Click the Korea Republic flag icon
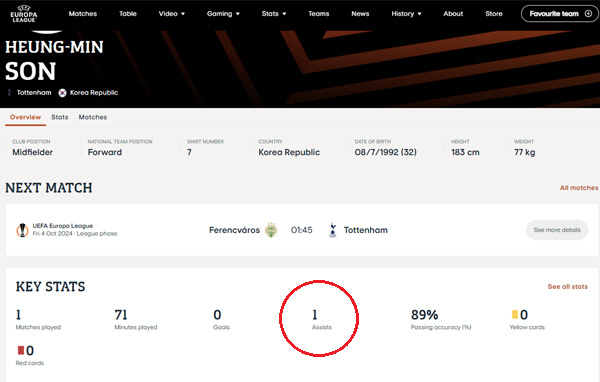600x382 pixels. [62, 93]
